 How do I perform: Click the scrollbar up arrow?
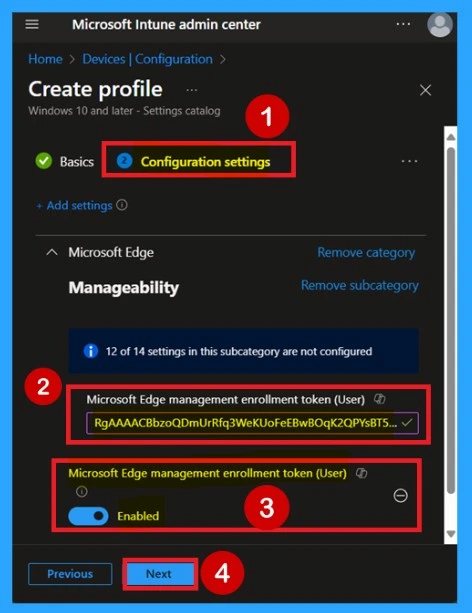pos(451,137)
